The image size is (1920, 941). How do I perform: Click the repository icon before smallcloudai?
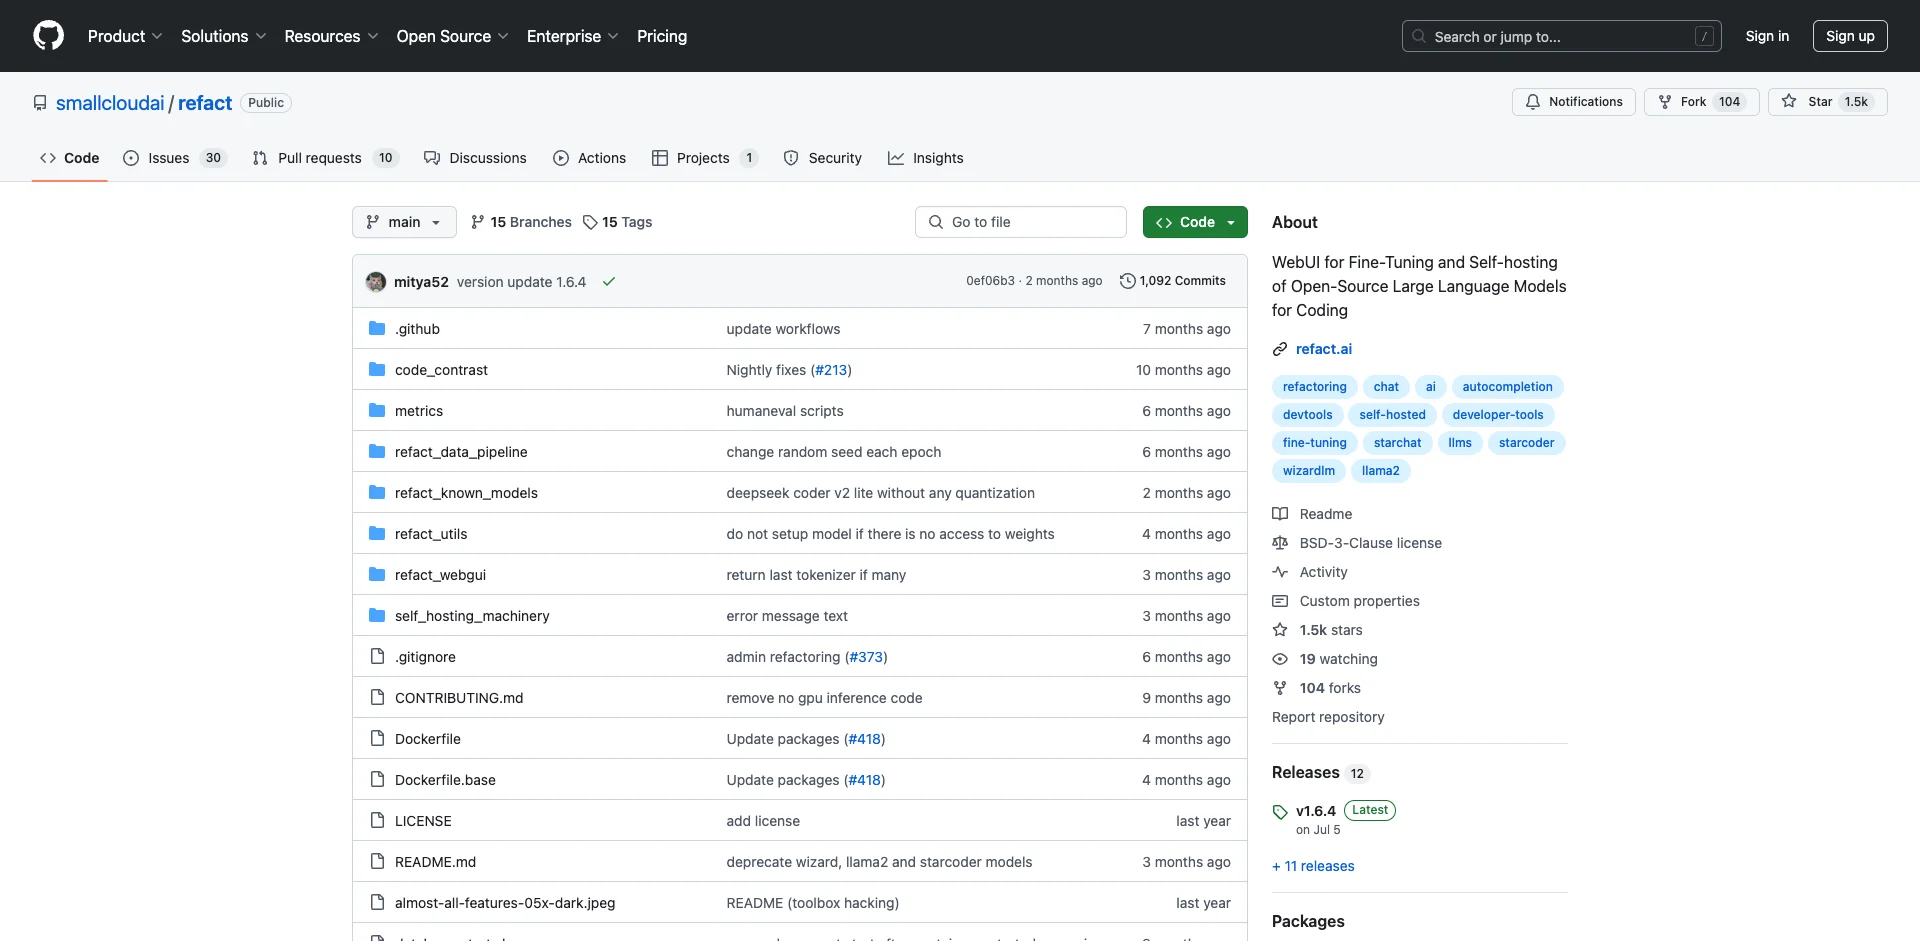point(40,103)
